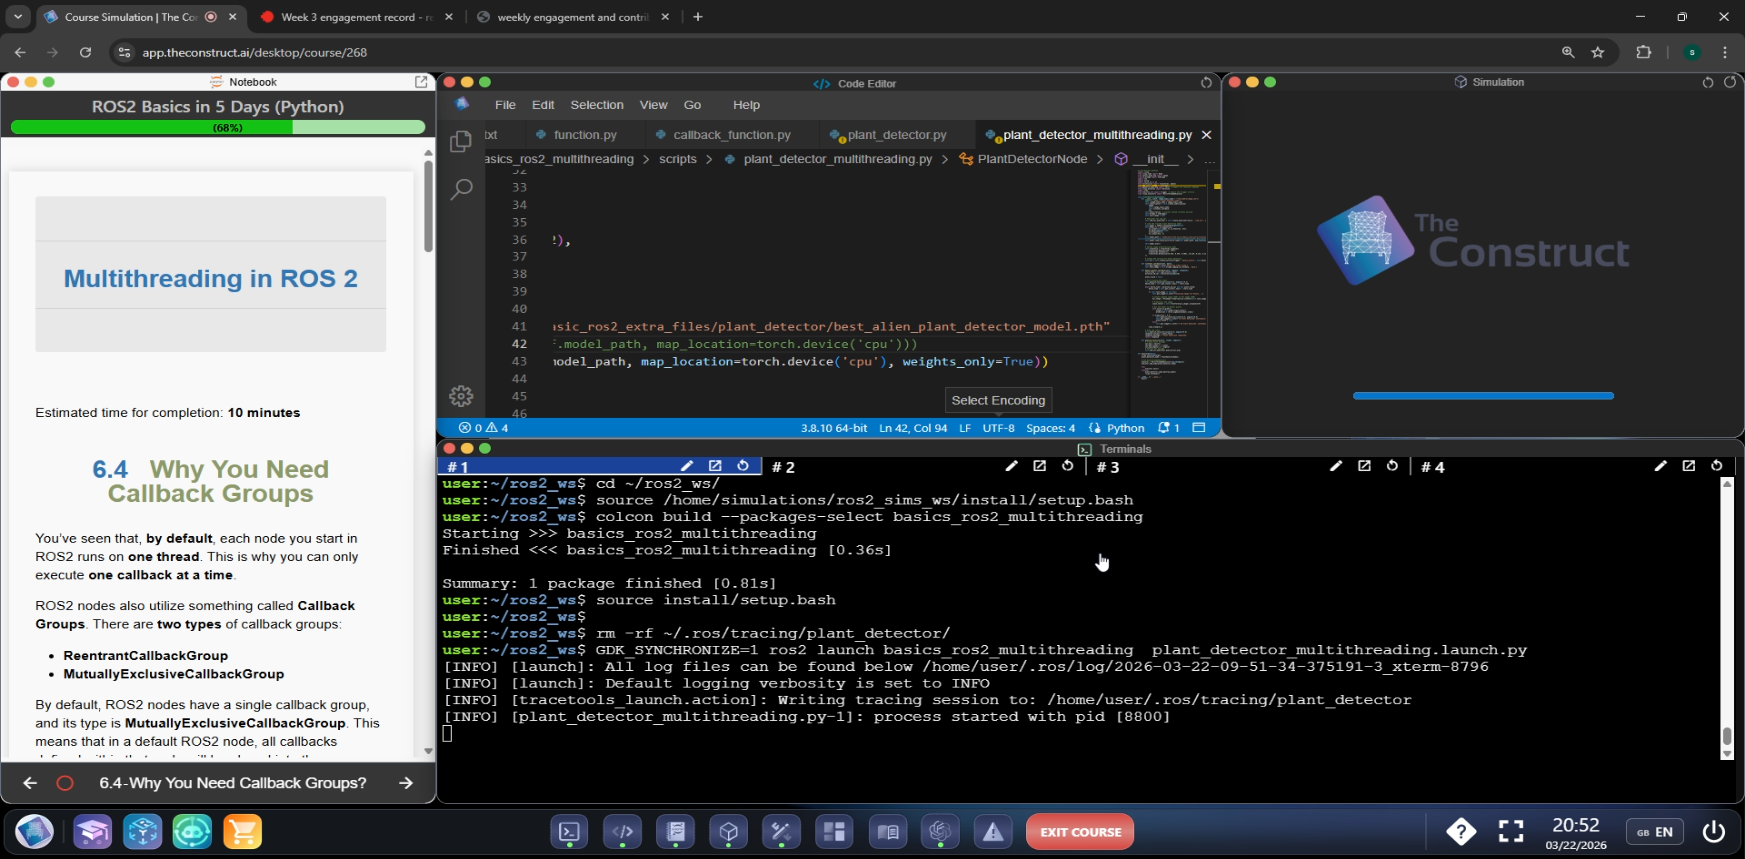This screenshot has height=859, width=1745.
Task: Expand the PlantDetectorNode breadcrumb
Action: point(1031,159)
